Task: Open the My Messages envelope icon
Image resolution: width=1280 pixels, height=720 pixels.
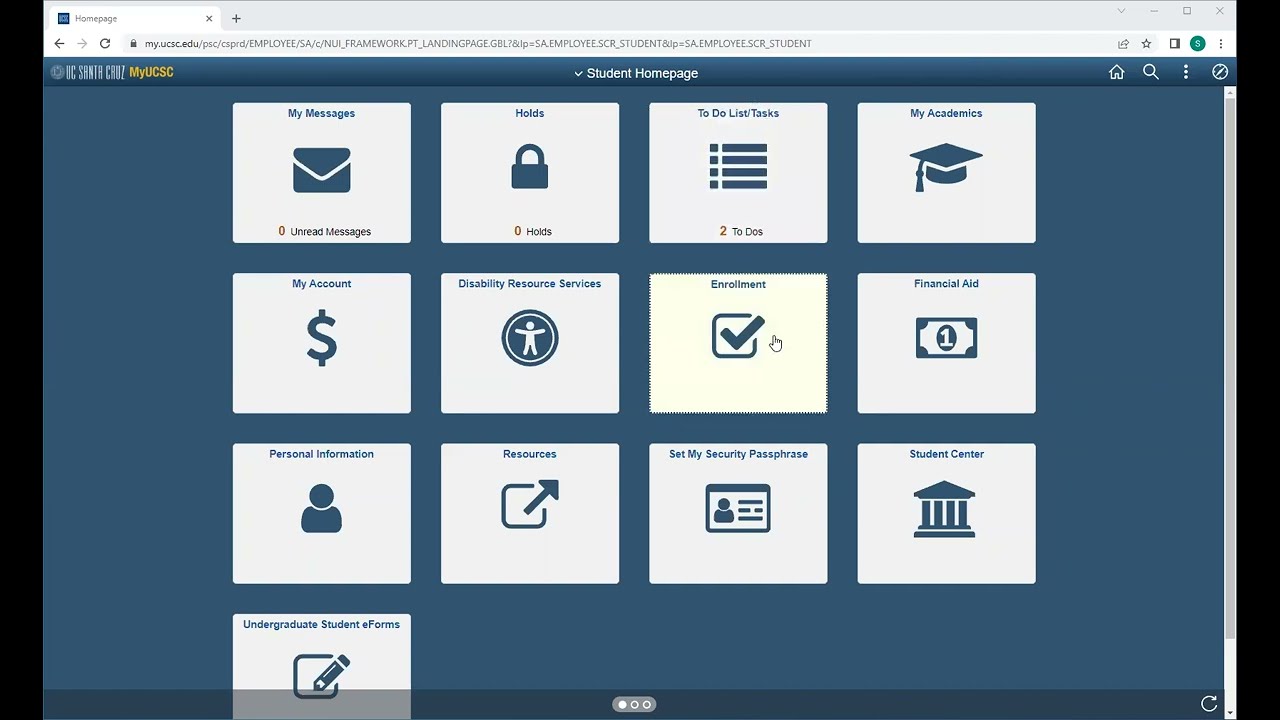Action: coord(321,170)
